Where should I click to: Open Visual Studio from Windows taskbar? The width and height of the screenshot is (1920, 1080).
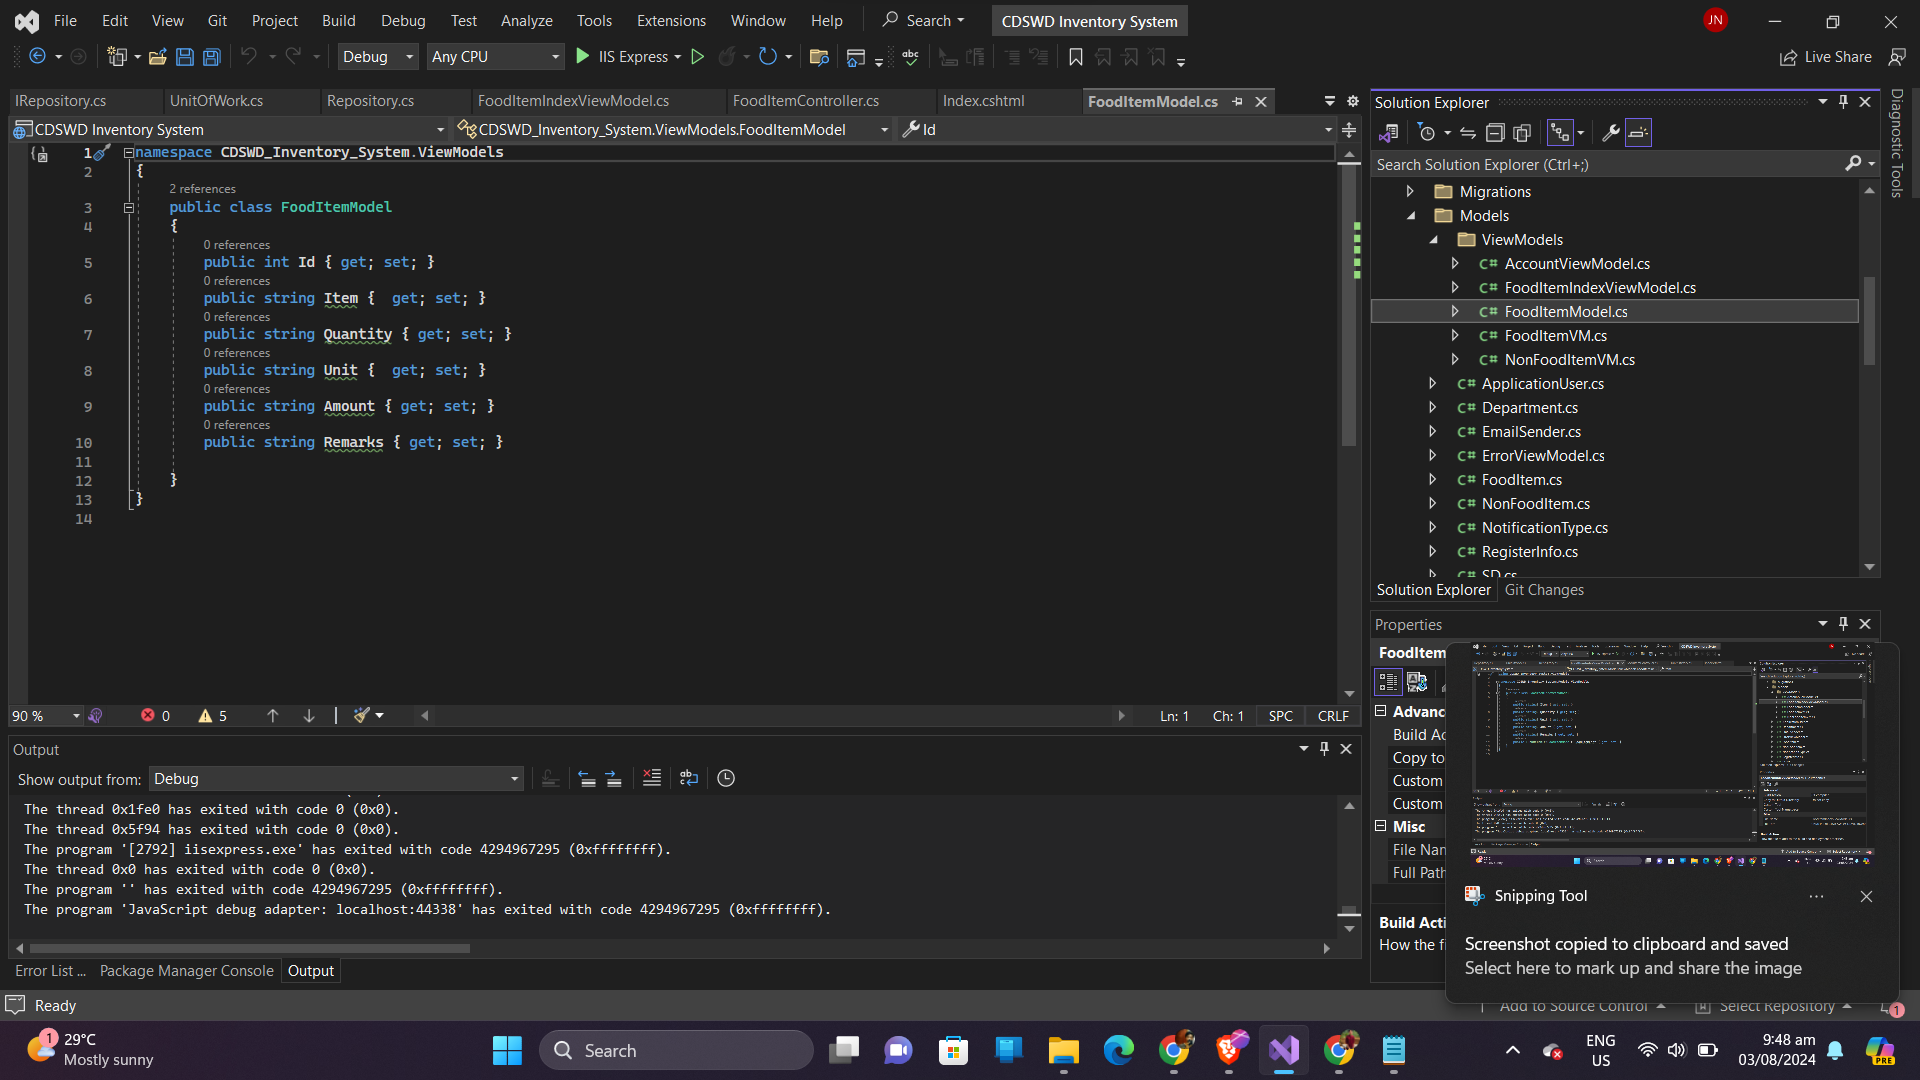click(1284, 1050)
